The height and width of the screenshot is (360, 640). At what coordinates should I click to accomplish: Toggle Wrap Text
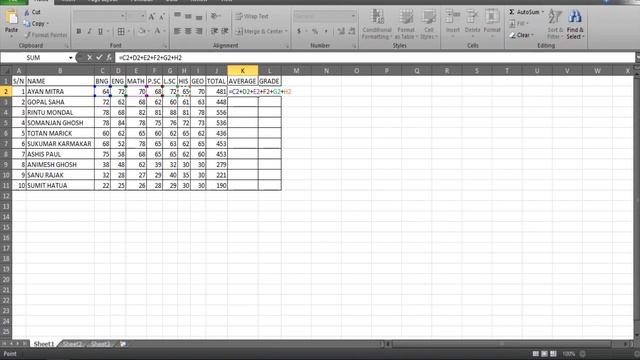coord(252,16)
